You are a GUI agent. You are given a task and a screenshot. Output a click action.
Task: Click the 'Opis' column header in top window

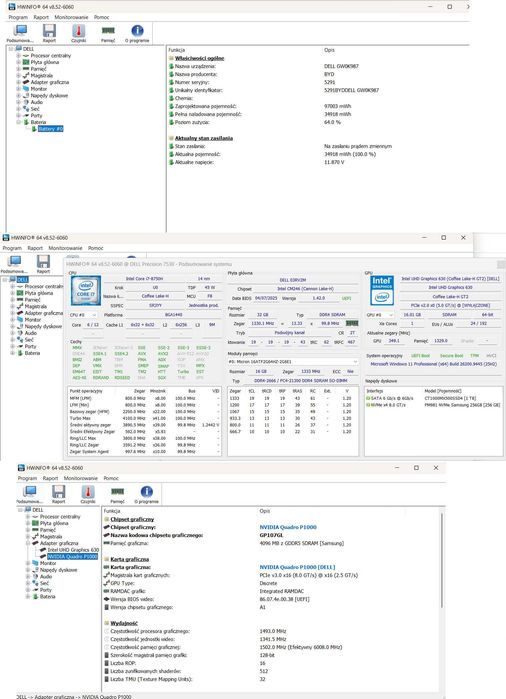pyautogui.click(x=329, y=50)
